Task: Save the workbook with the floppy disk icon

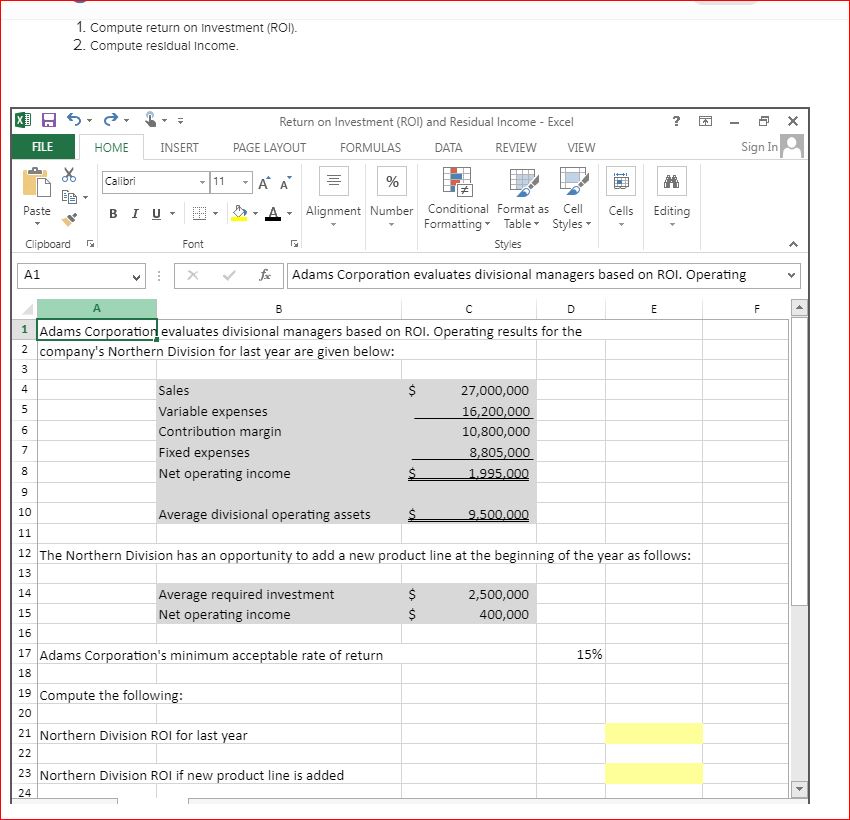Action: pos(49,120)
